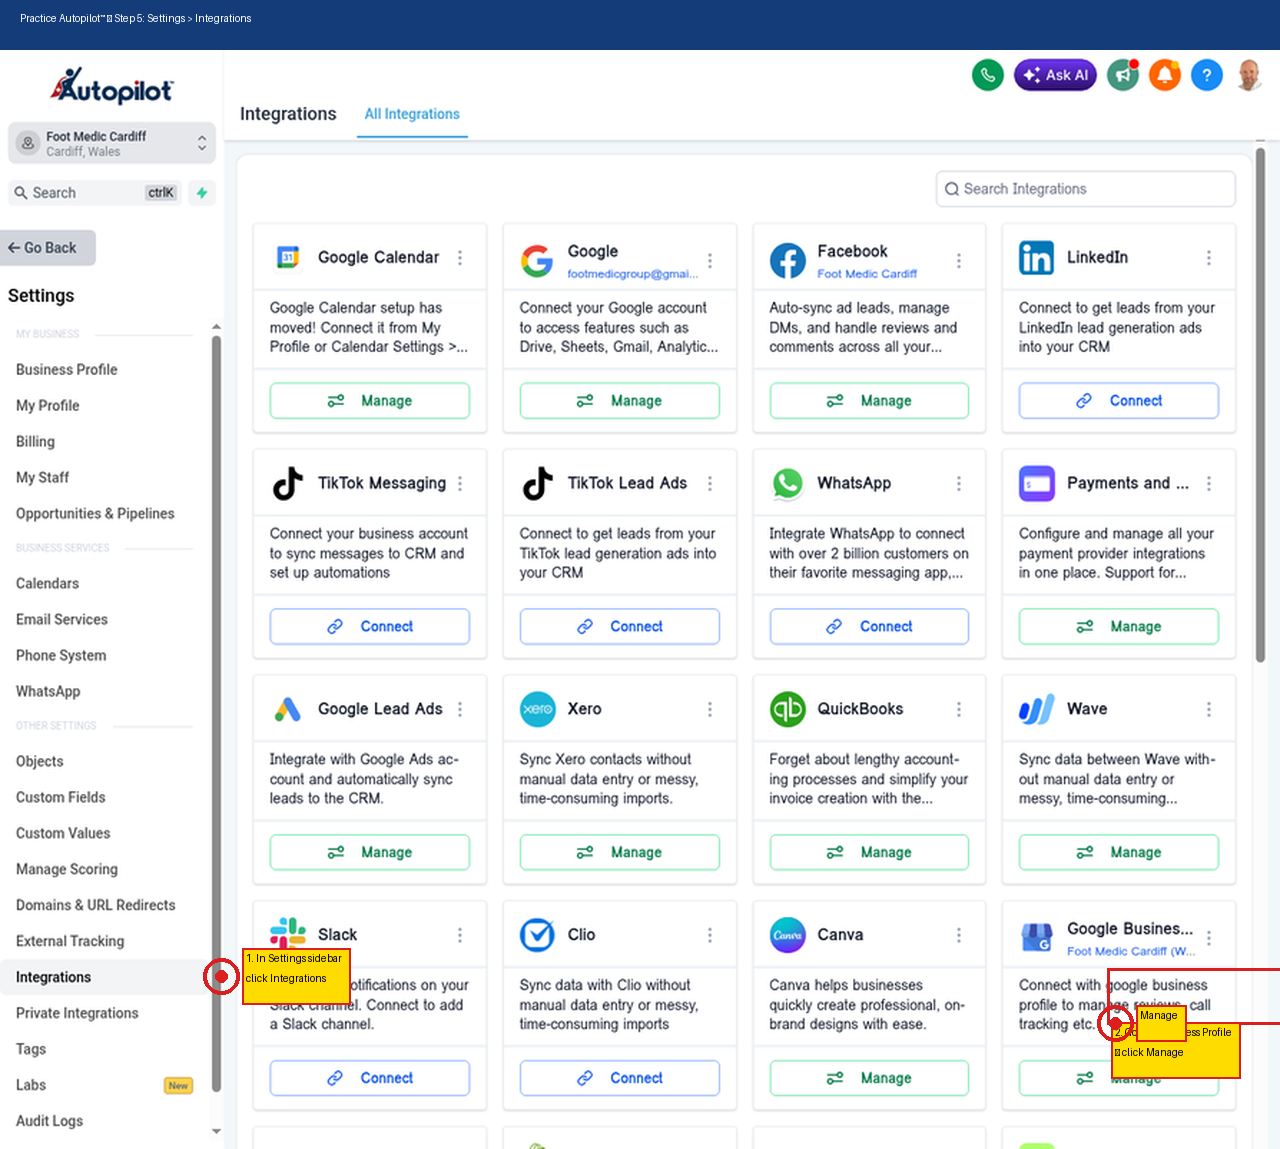Click the Google G logo icon
This screenshot has width=1280, height=1149.
[537, 261]
